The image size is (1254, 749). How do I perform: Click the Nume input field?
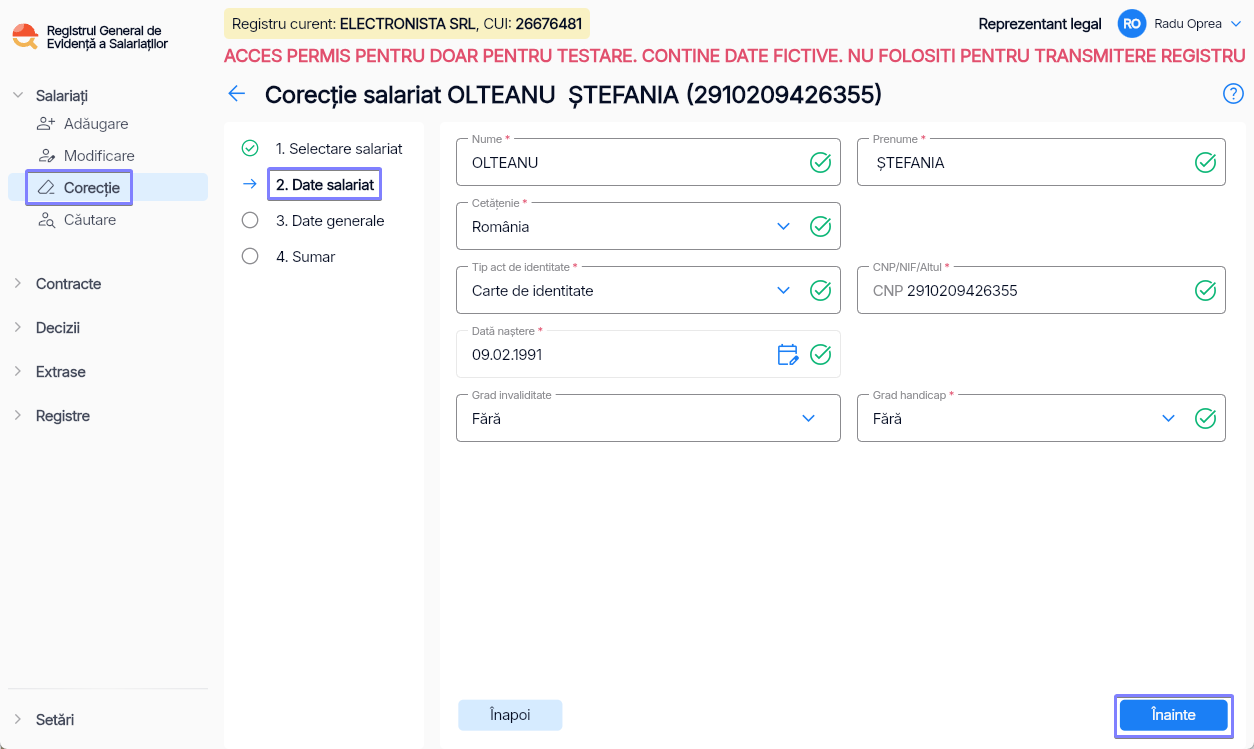click(x=648, y=162)
